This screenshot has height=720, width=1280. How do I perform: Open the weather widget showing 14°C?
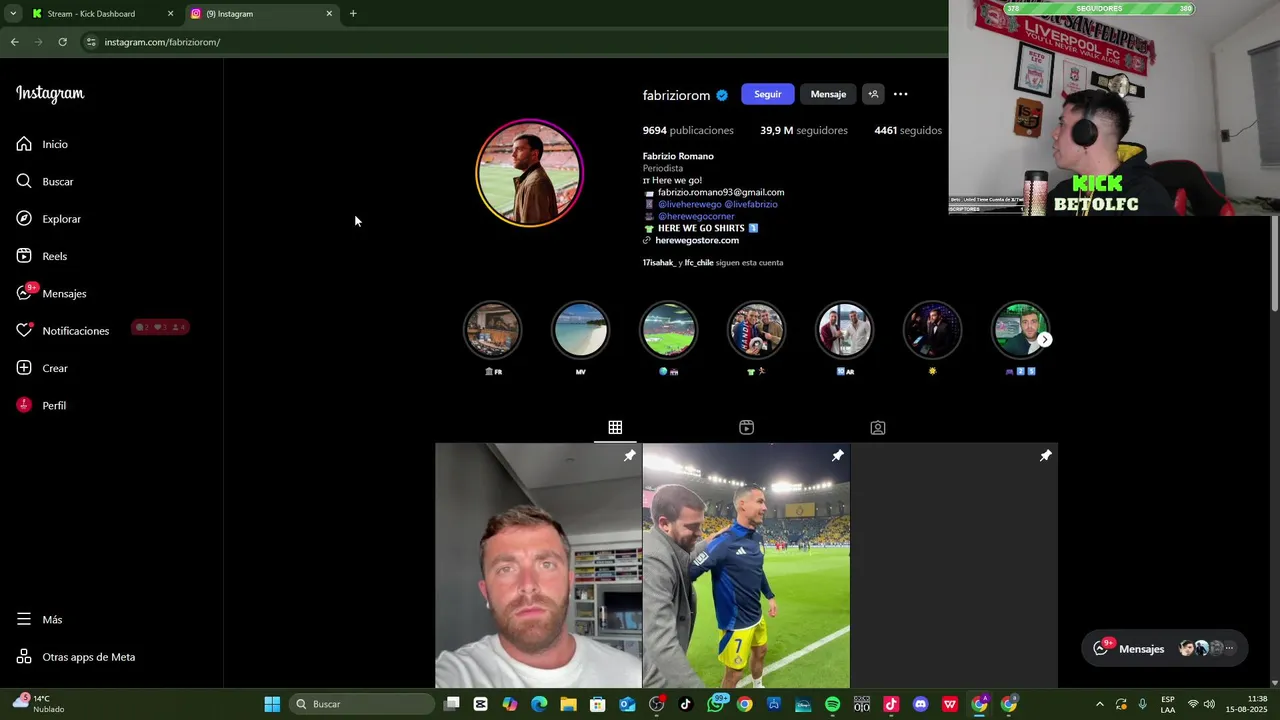click(x=38, y=703)
